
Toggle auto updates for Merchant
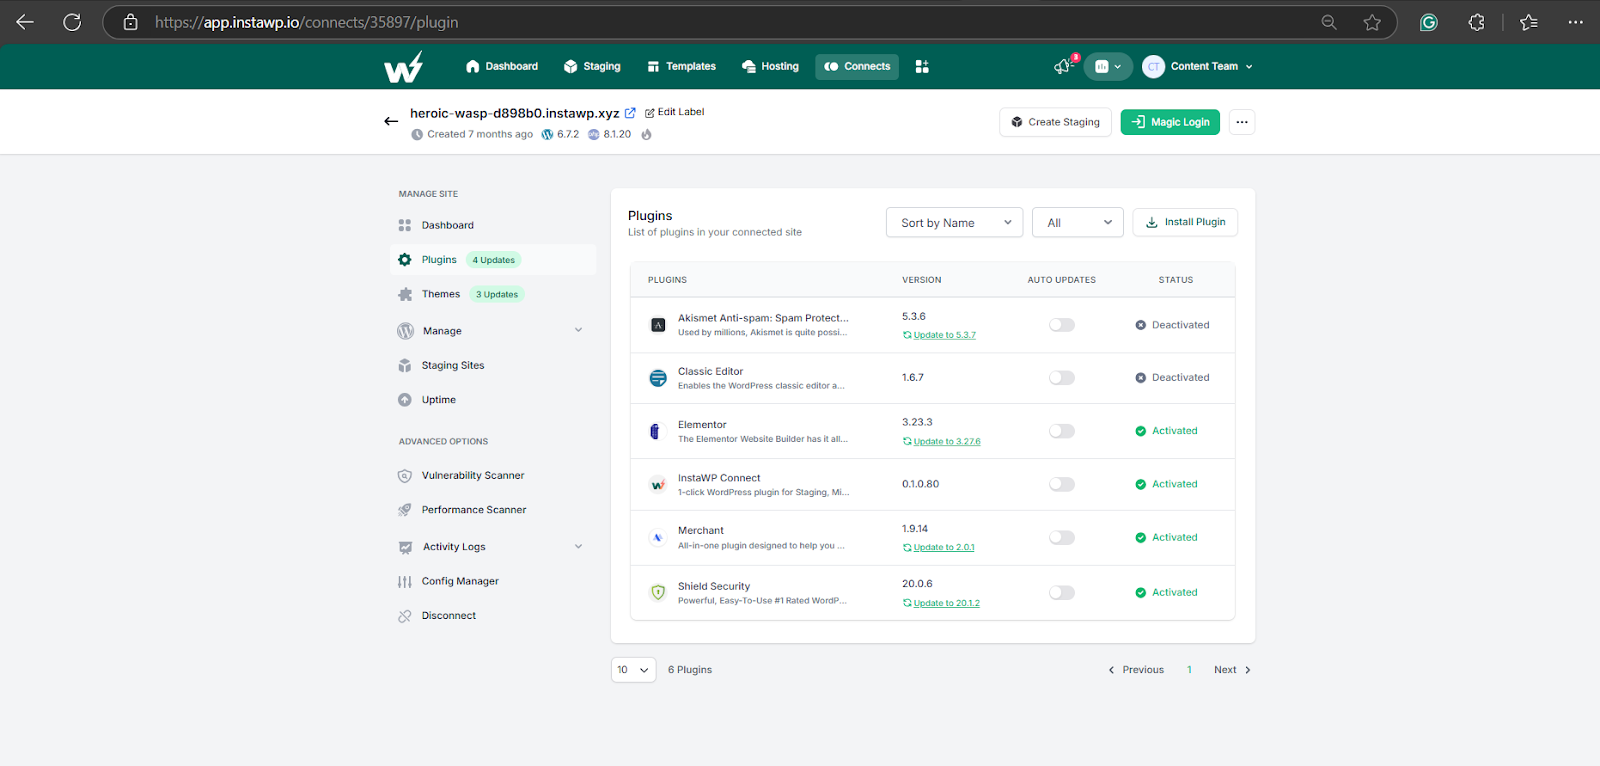click(x=1062, y=538)
